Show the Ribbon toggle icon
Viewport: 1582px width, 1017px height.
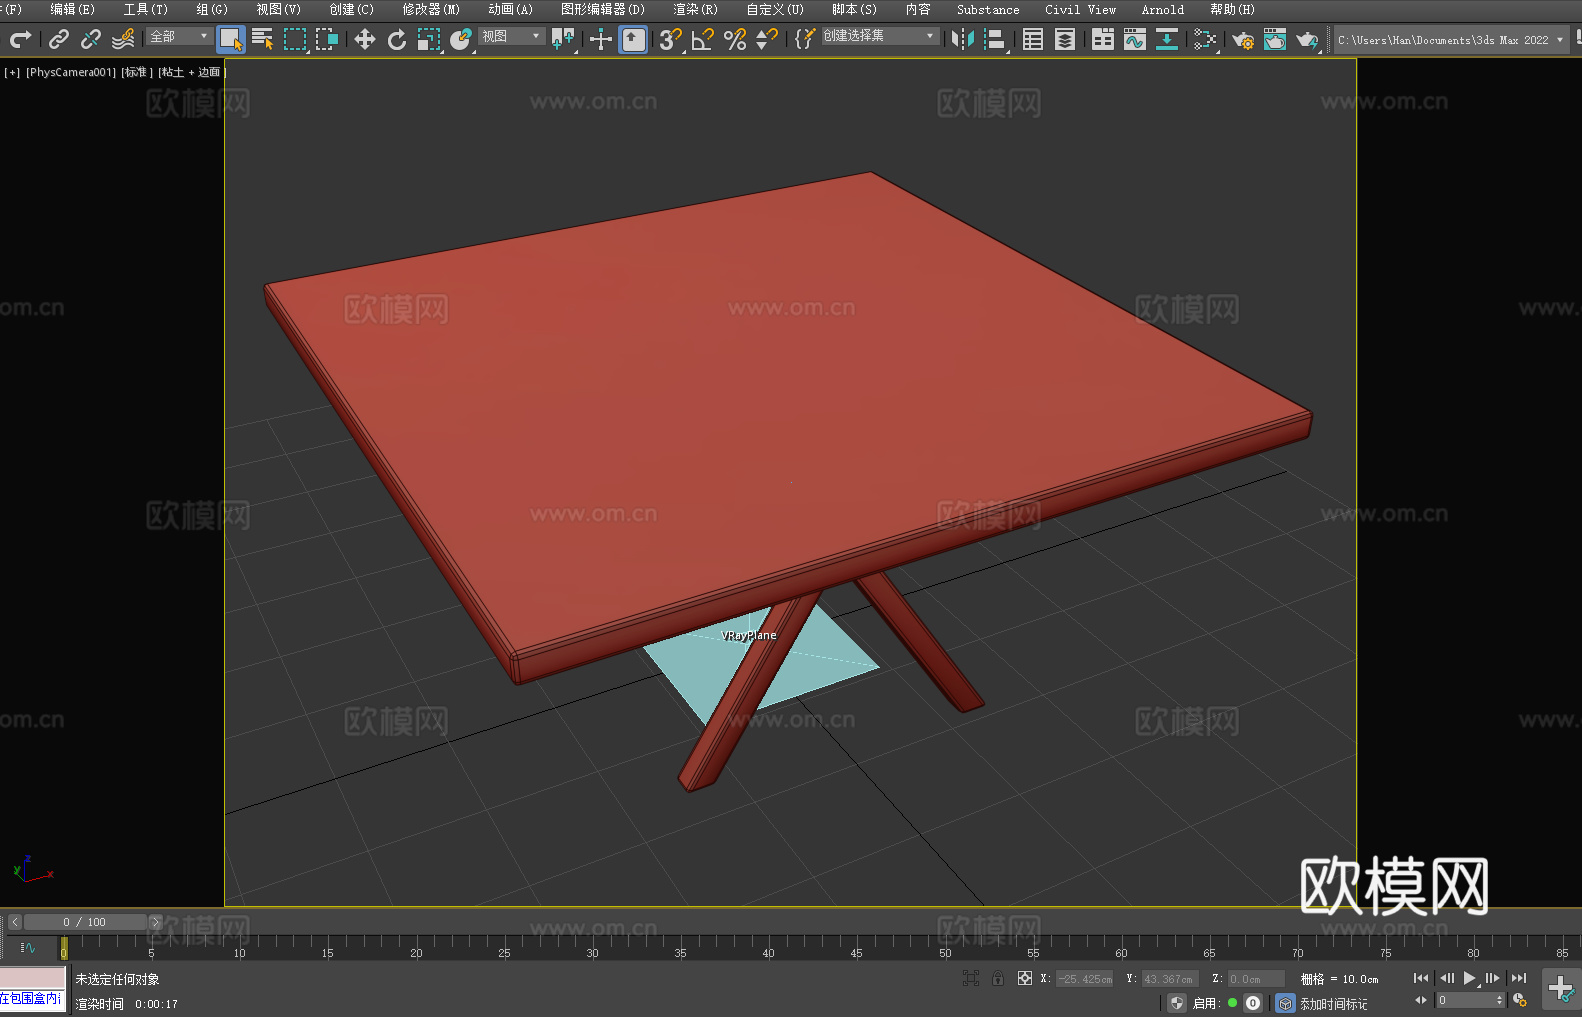(1103, 39)
